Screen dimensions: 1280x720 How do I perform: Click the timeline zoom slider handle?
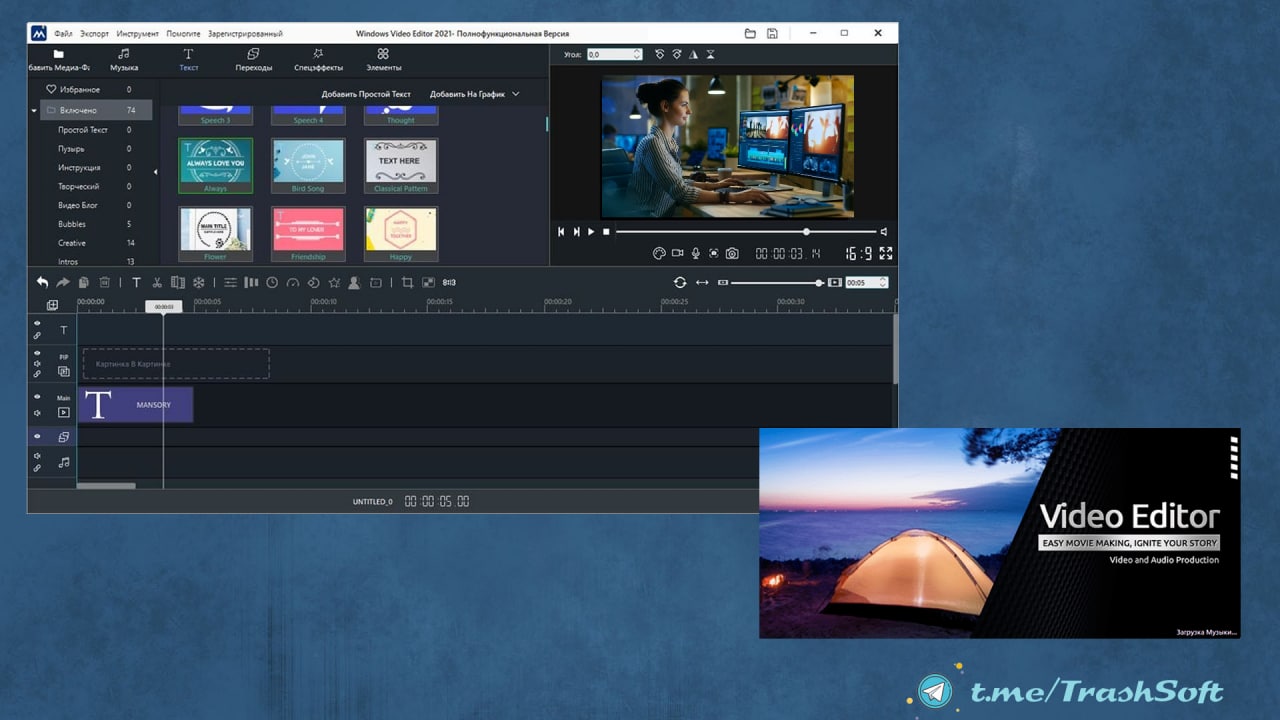(x=819, y=283)
